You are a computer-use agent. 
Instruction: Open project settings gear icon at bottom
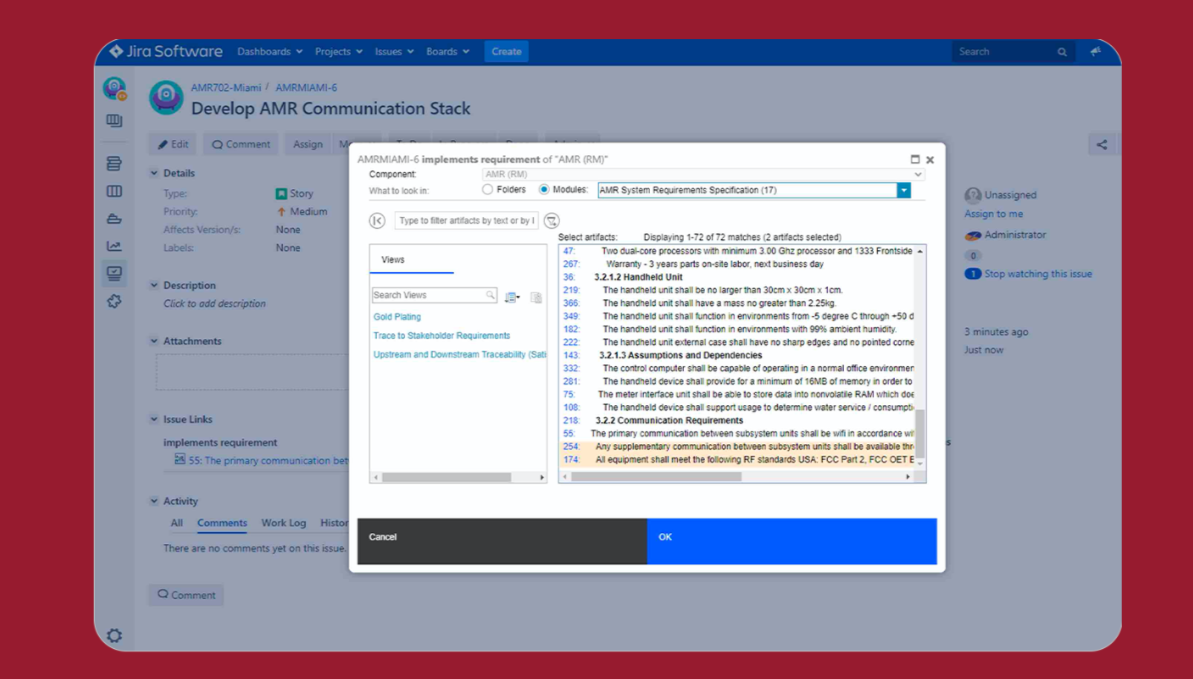tap(114, 636)
